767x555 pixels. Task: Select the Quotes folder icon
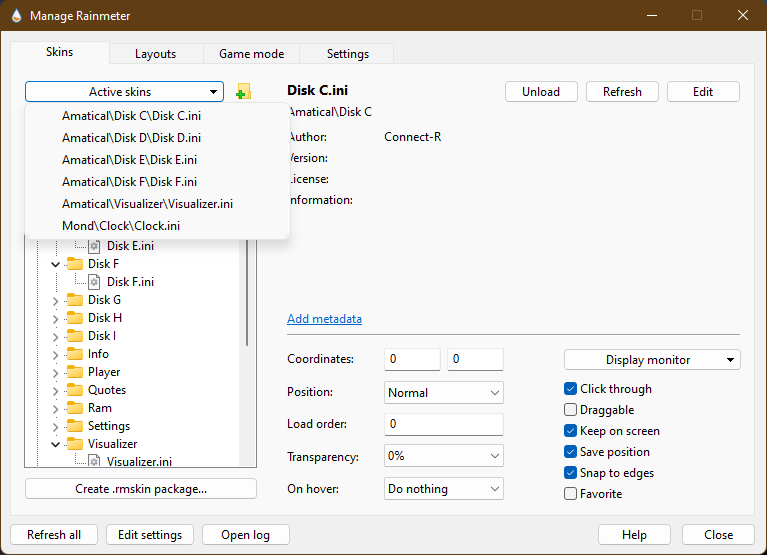point(75,390)
